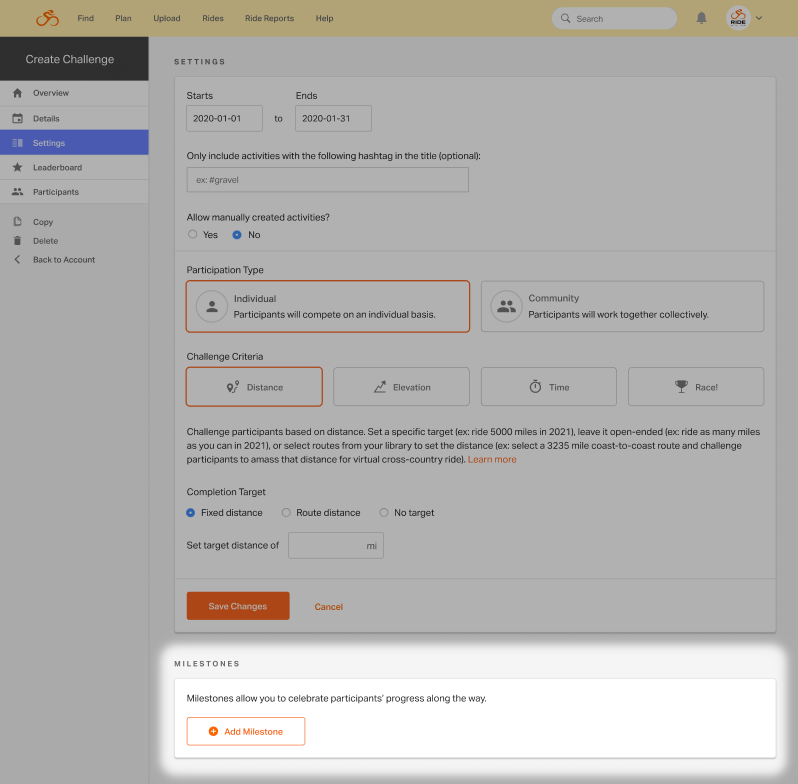Open the Rides menu
Image resolution: width=798 pixels, height=784 pixels.
[213, 18]
